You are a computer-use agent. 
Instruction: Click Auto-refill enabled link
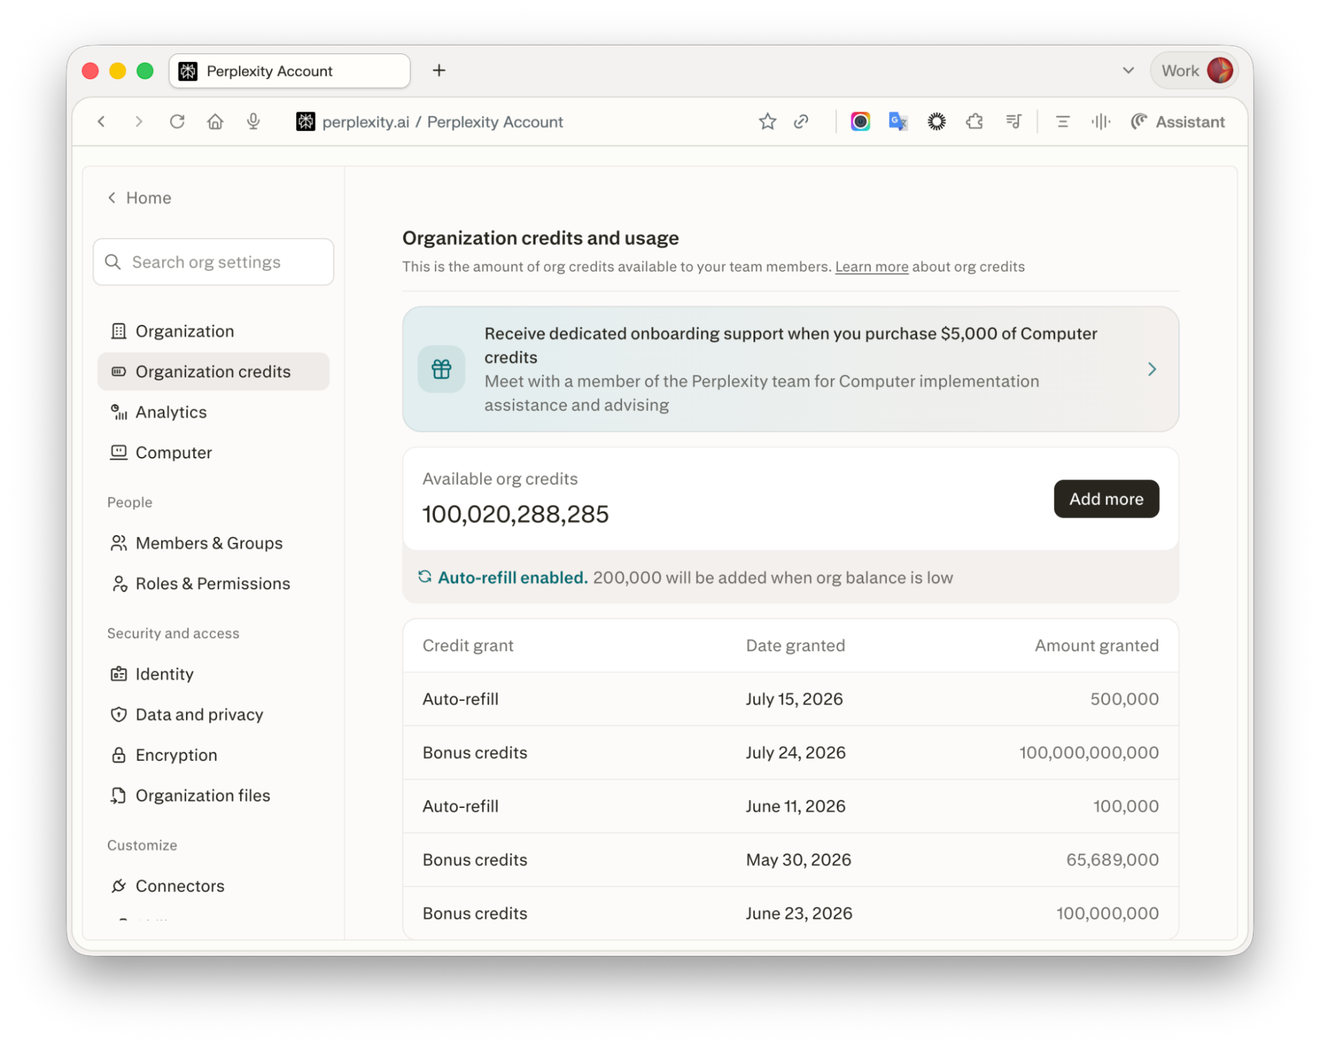click(x=512, y=578)
